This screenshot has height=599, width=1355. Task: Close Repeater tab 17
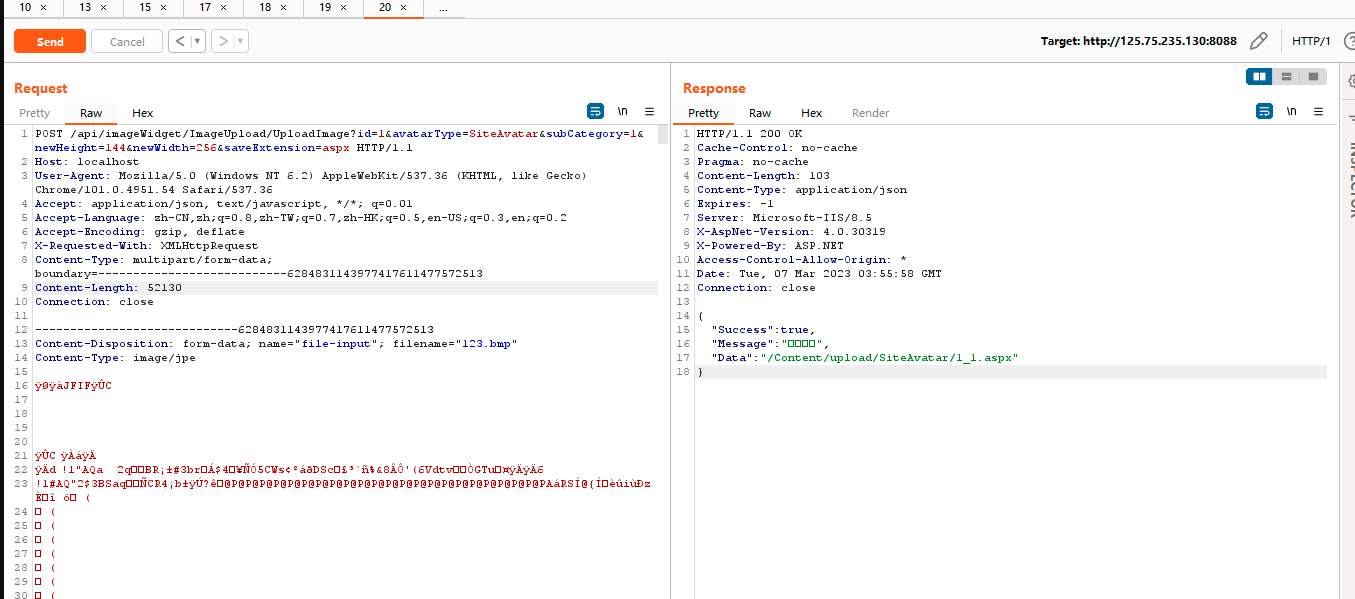coord(224,7)
